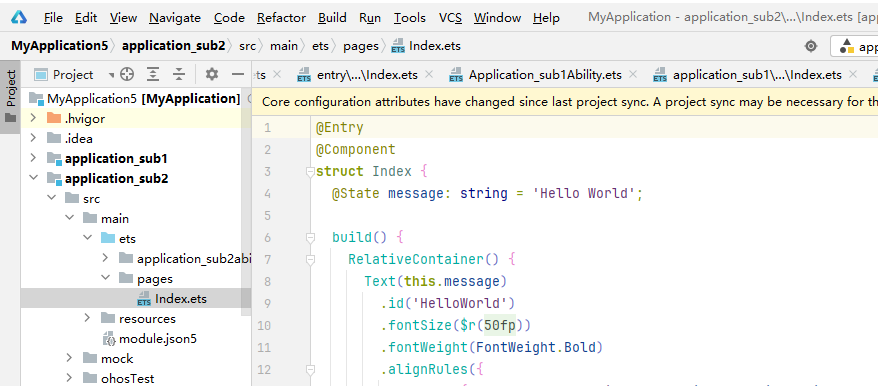The width and height of the screenshot is (878, 386).
Task: Expand the mock folder
Action: tap(69, 359)
